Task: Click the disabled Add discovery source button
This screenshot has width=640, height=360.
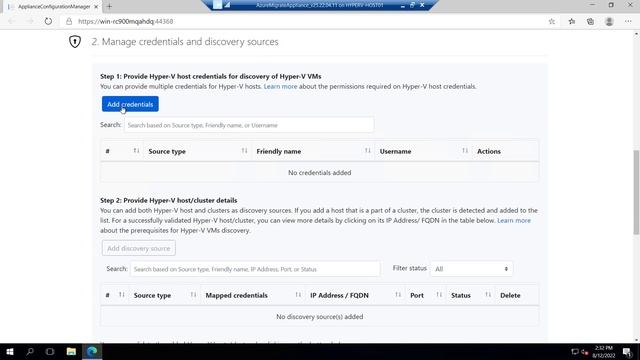Action: point(139,248)
